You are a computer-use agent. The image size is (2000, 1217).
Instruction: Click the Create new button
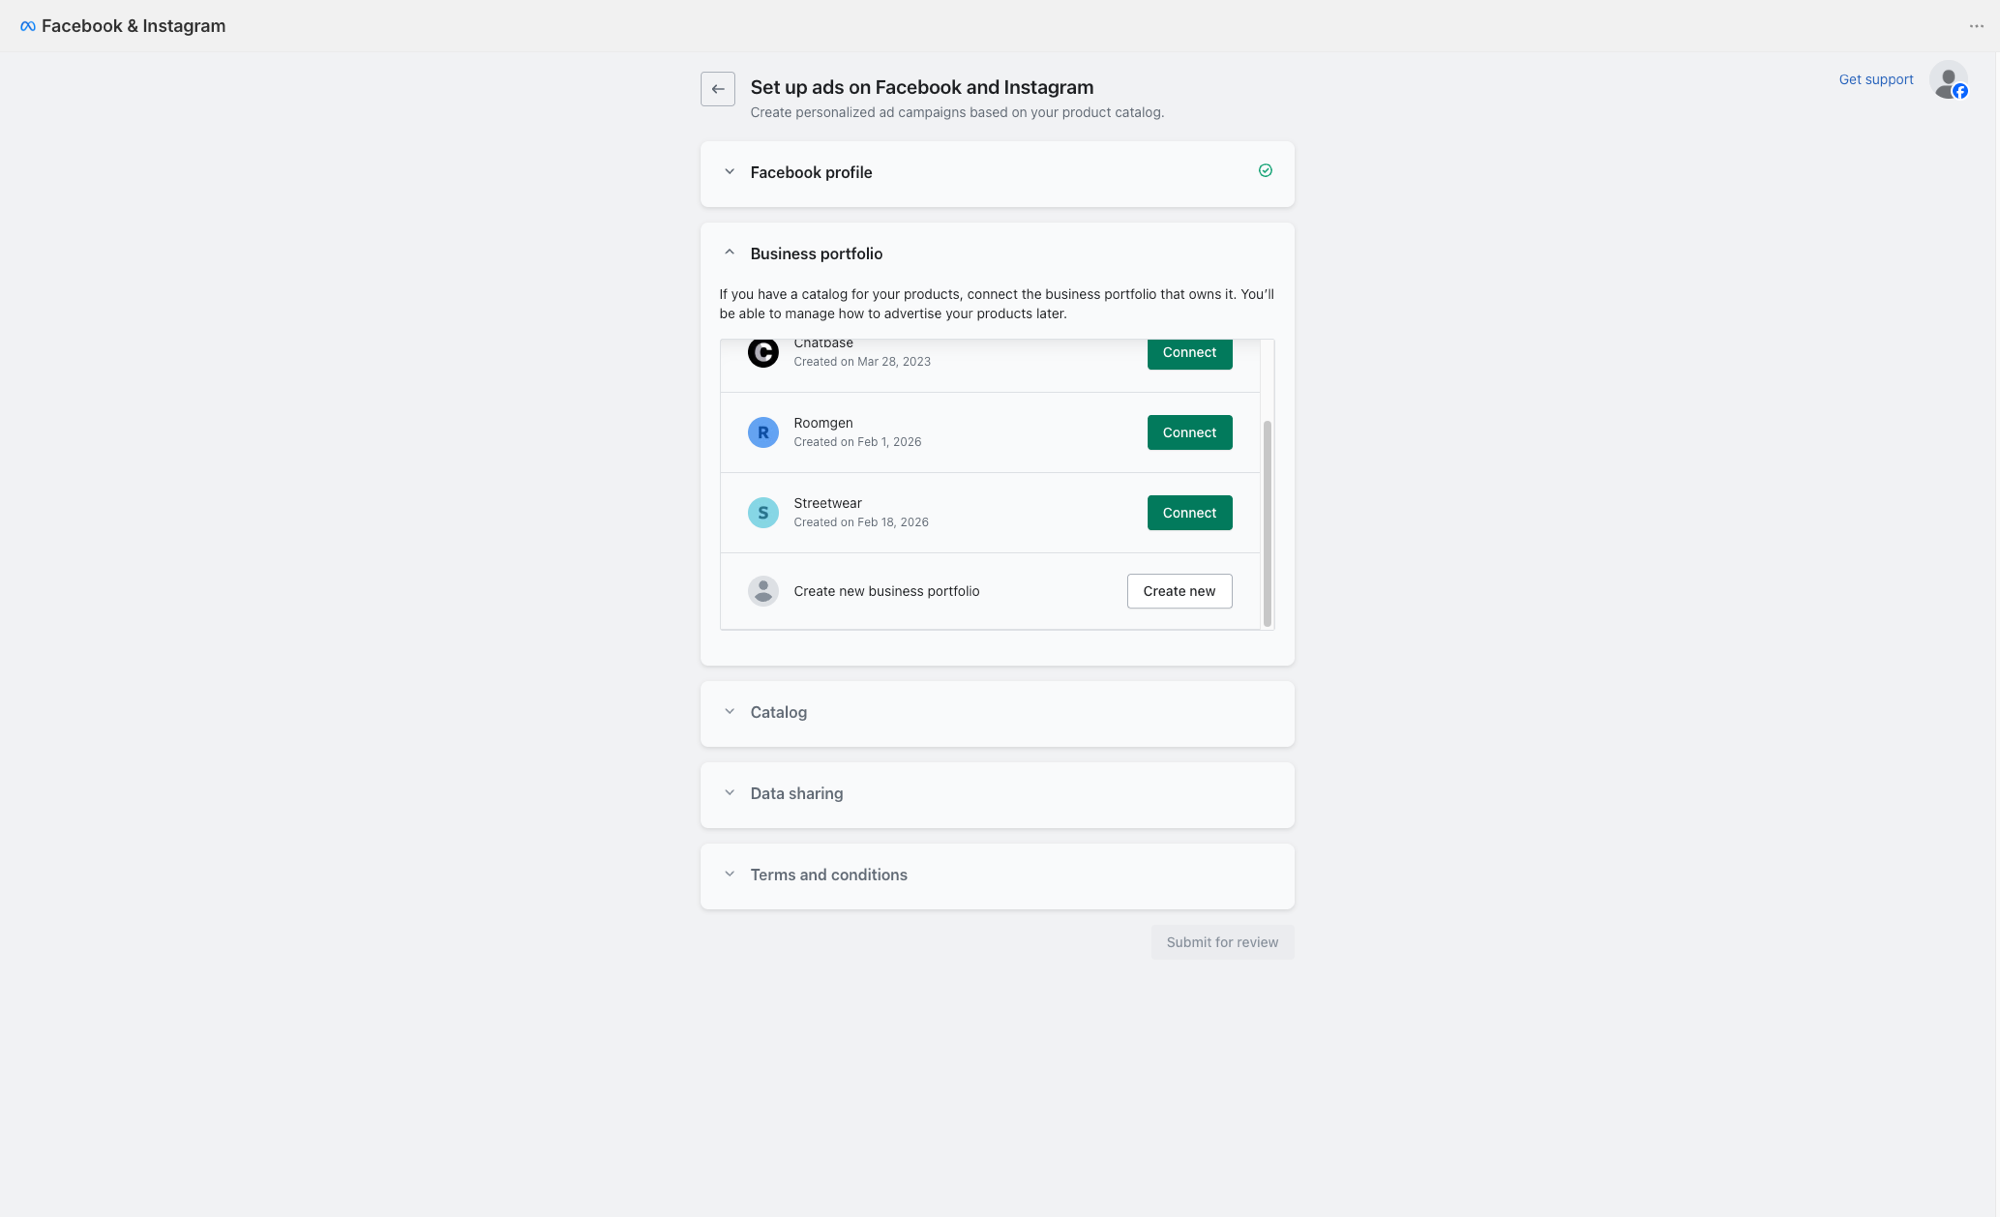[1179, 591]
